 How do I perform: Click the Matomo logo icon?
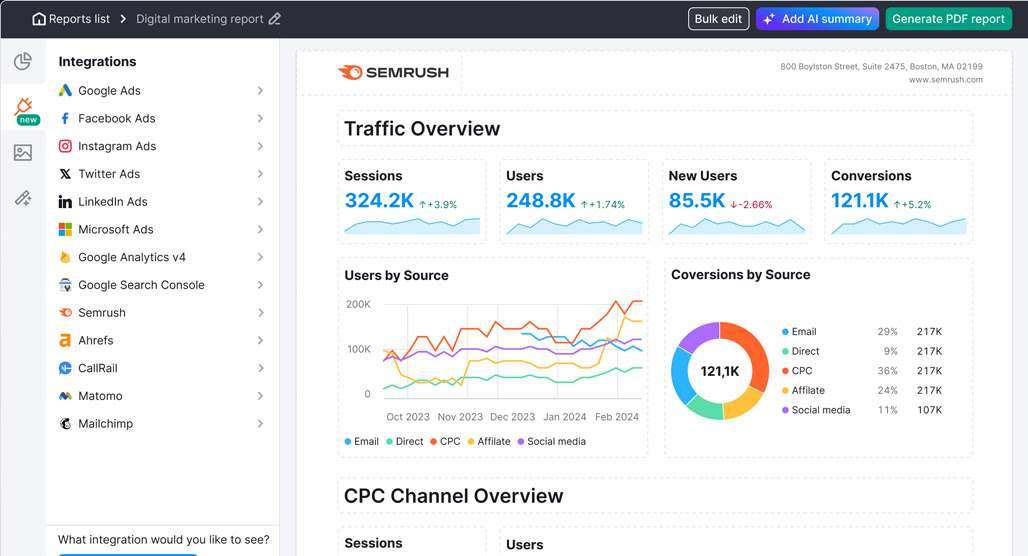point(65,396)
